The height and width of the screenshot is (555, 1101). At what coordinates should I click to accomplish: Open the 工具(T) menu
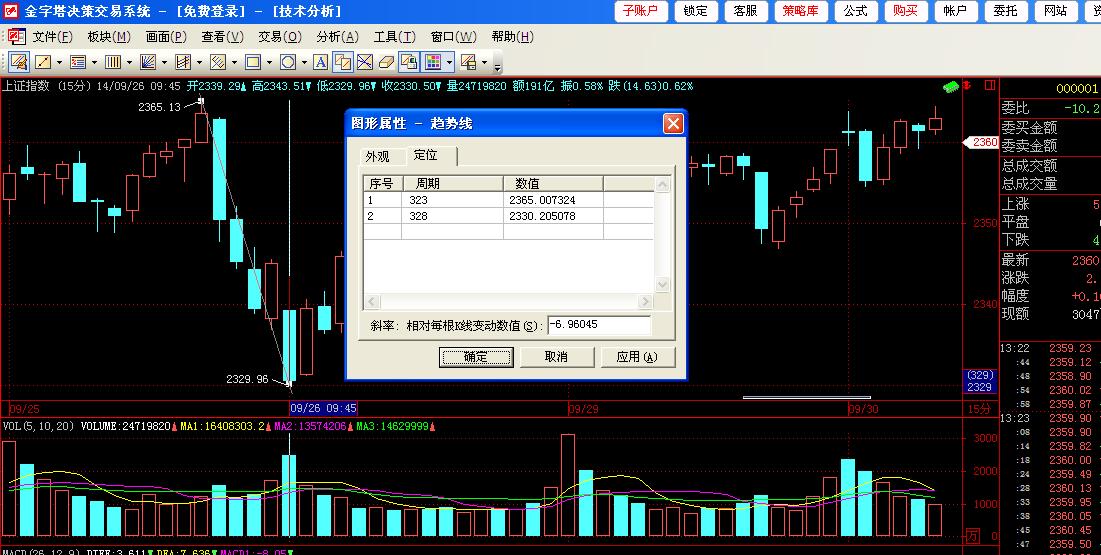point(395,37)
